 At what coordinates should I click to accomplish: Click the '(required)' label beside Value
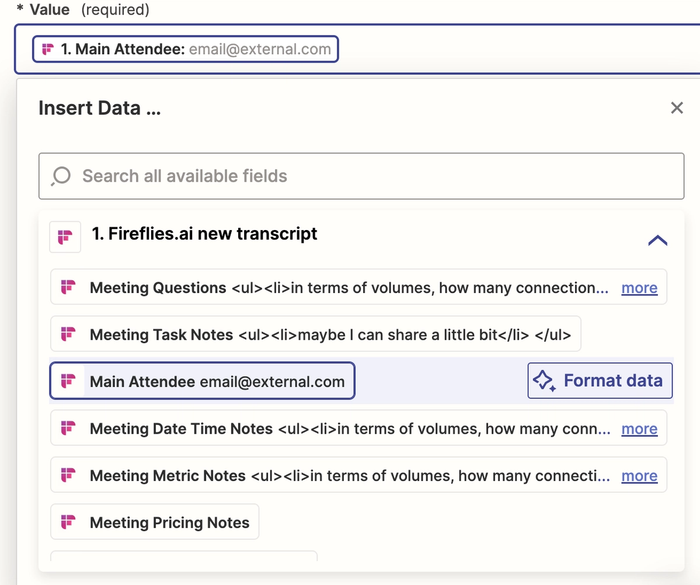[115, 9]
